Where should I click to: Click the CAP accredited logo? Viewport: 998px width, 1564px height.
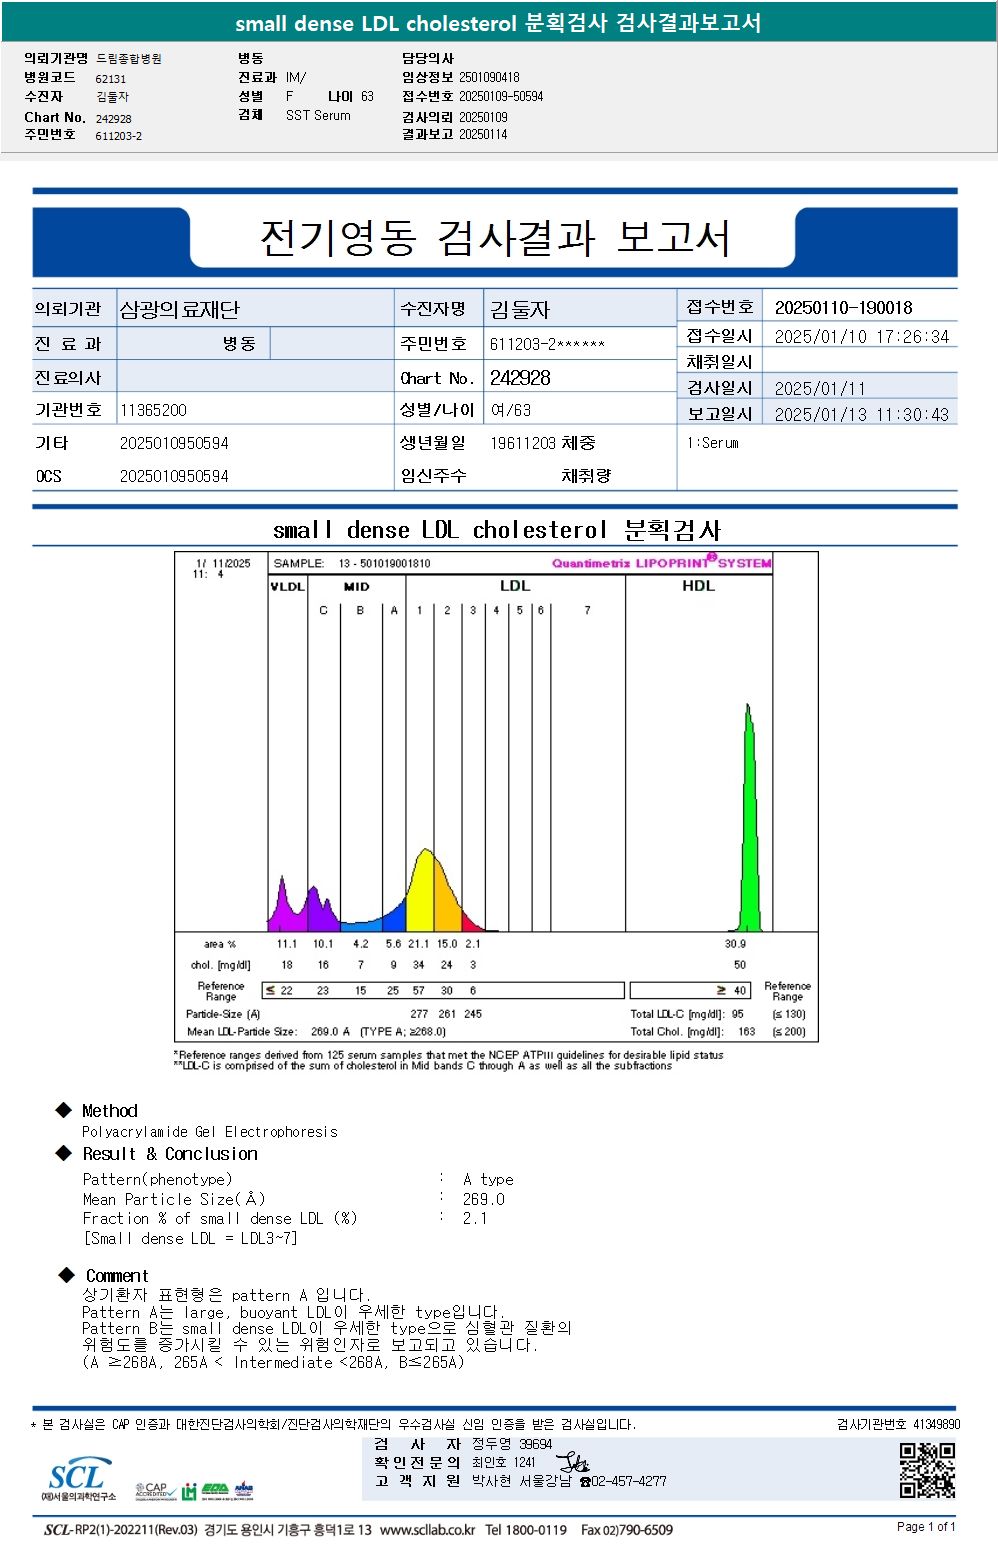tap(155, 1491)
